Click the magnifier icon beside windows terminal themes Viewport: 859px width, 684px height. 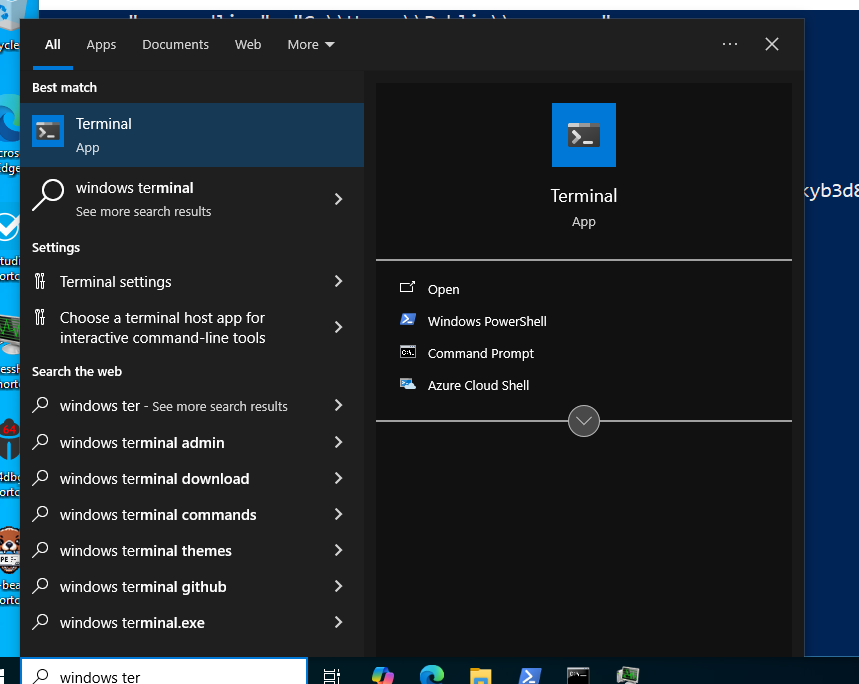41,550
